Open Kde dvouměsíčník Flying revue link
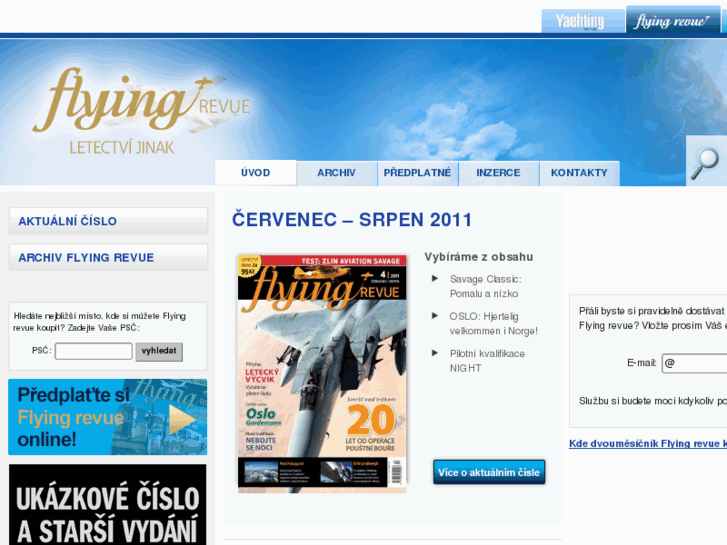This screenshot has height=545, width=727. pyautogui.click(x=648, y=443)
